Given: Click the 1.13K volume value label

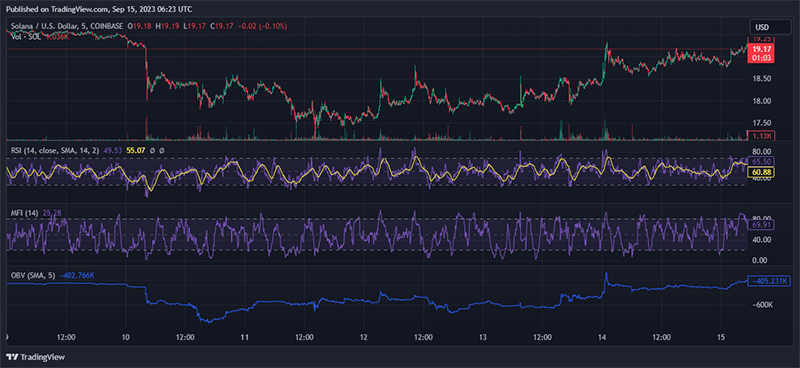Looking at the screenshot, I should [x=761, y=135].
